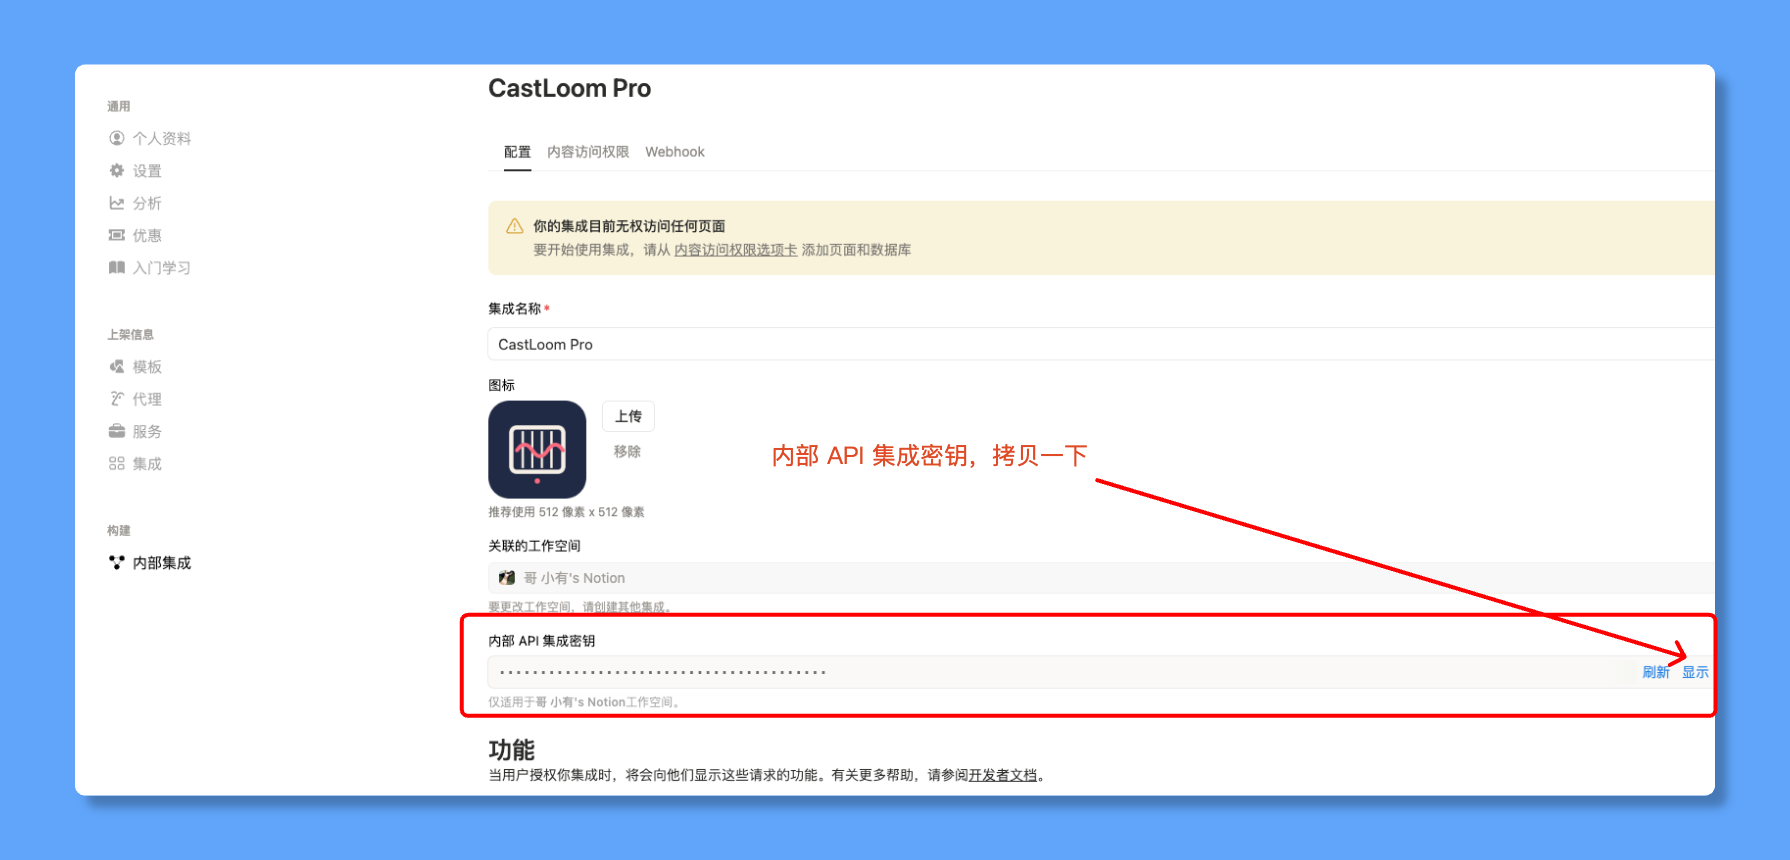1790x860 pixels.
Task: Click 显示 to reveal the API secret
Action: click(1695, 672)
